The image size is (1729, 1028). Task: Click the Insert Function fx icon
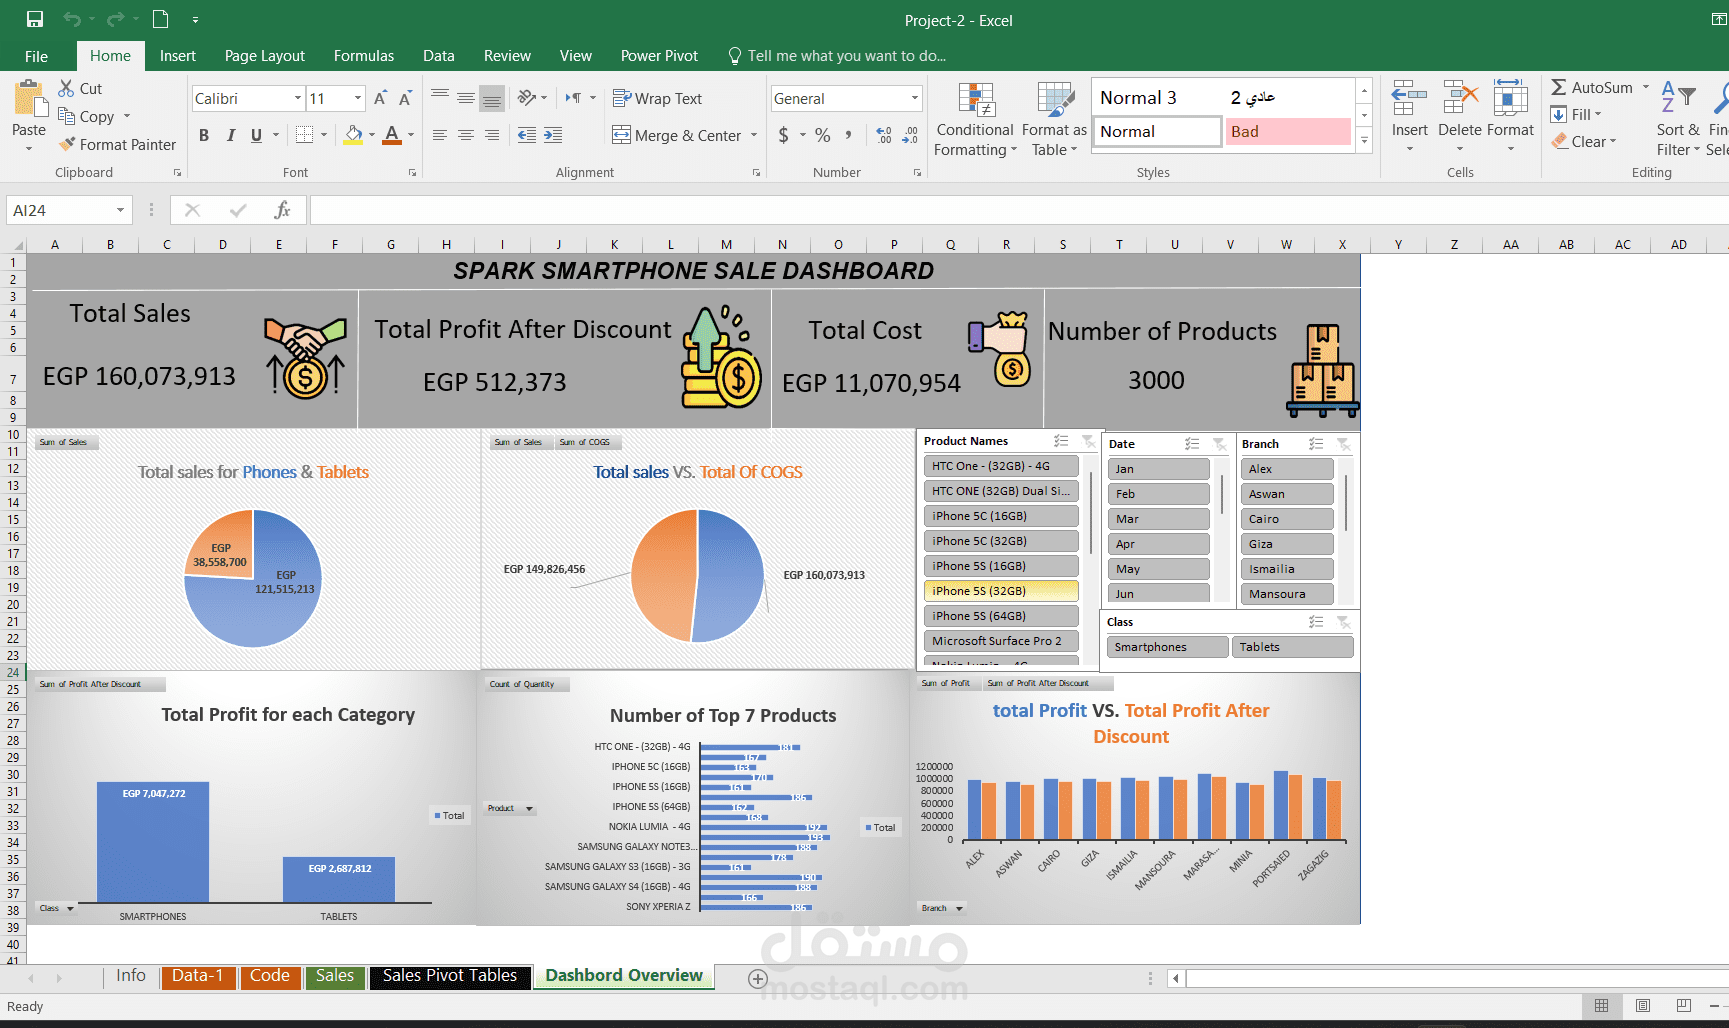[283, 210]
